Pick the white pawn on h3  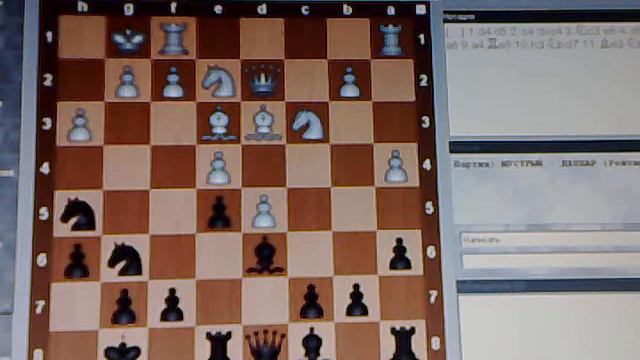pos(80,125)
